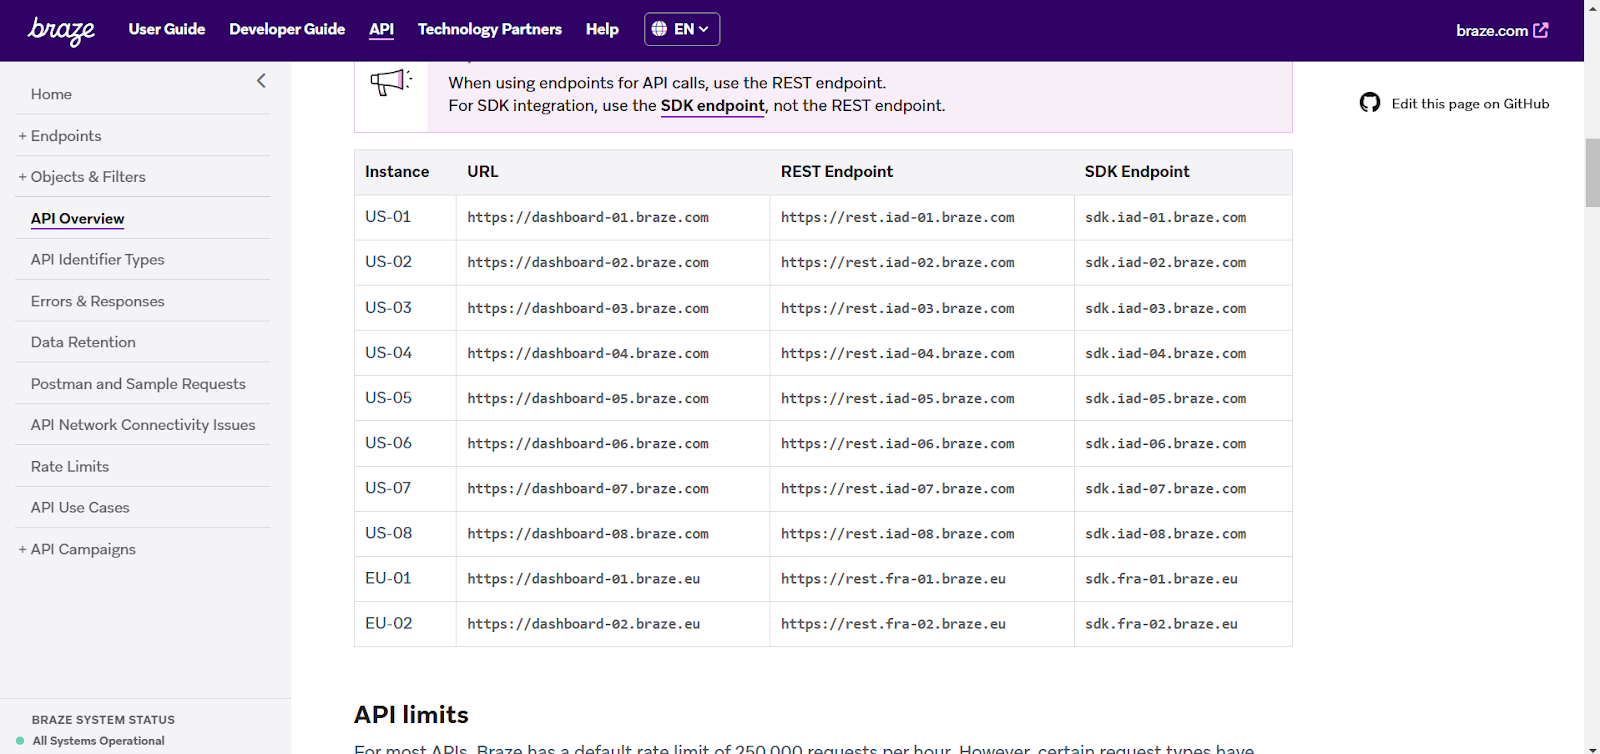The image size is (1600, 754).
Task: Click https://dashboard-03.braze.com URL cell
Action: [x=613, y=308]
